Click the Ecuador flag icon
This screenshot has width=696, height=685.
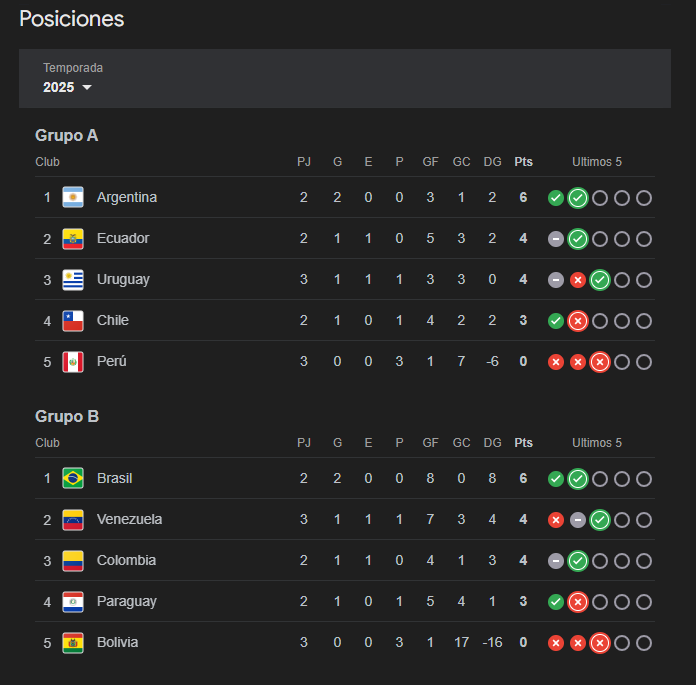point(73,238)
